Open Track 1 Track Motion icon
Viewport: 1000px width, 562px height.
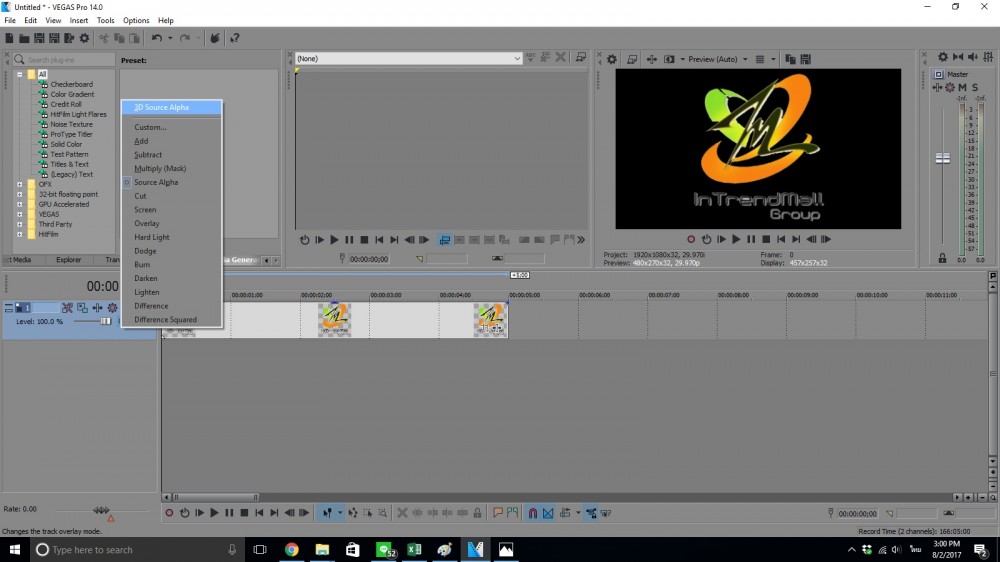click(82, 308)
